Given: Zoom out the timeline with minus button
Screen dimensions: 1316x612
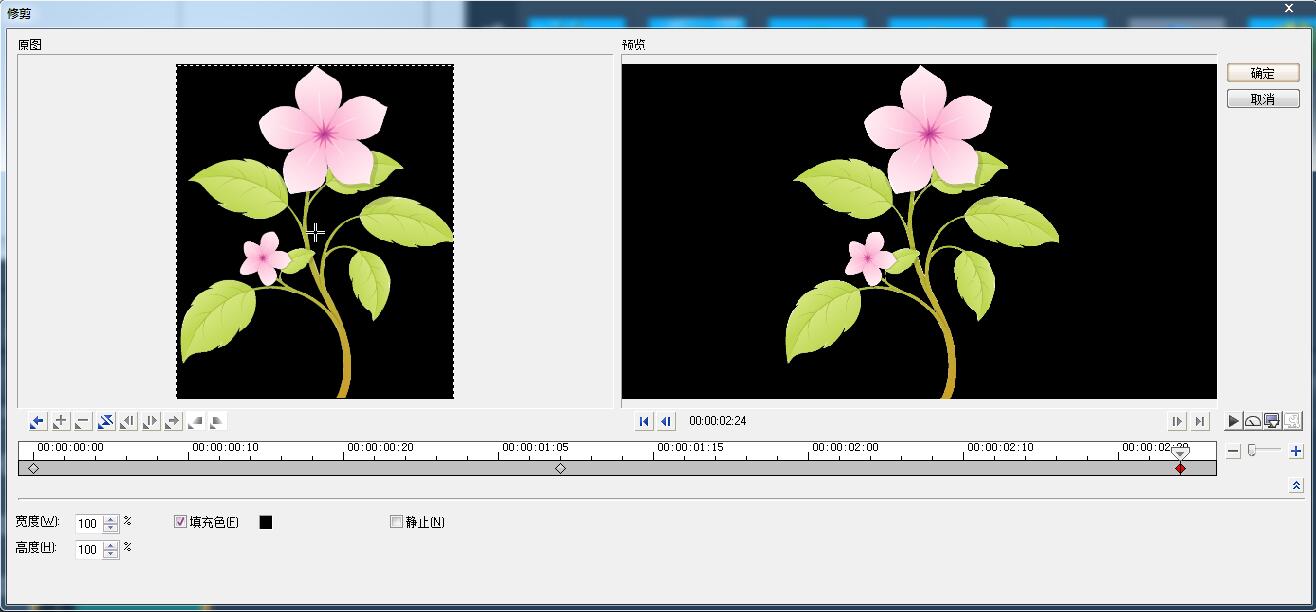Looking at the screenshot, I should (1234, 452).
